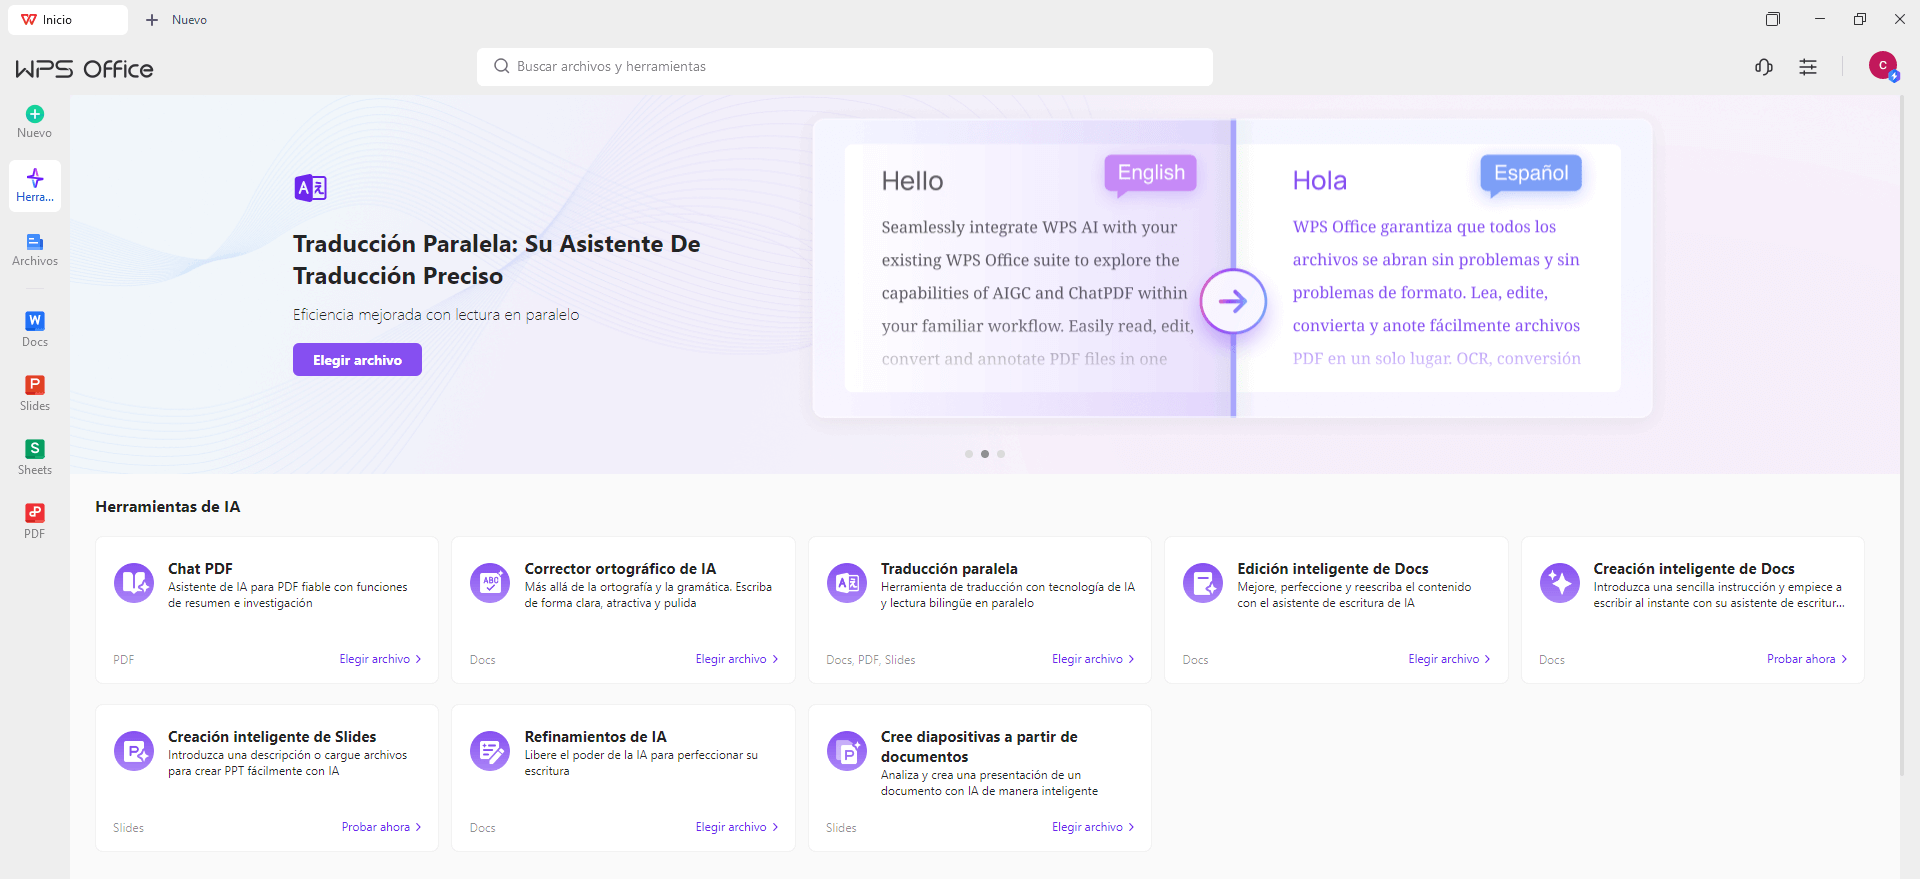Open Archivos in the sidebar
The height and width of the screenshot is (879, 1920).
35,250
